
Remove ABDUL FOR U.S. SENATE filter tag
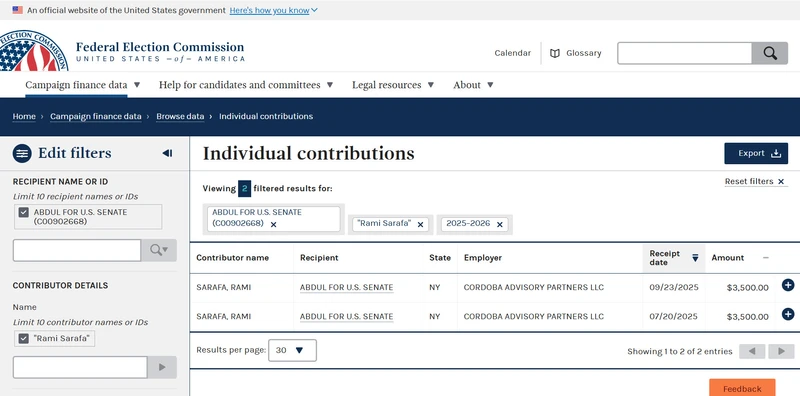[273, 225]
